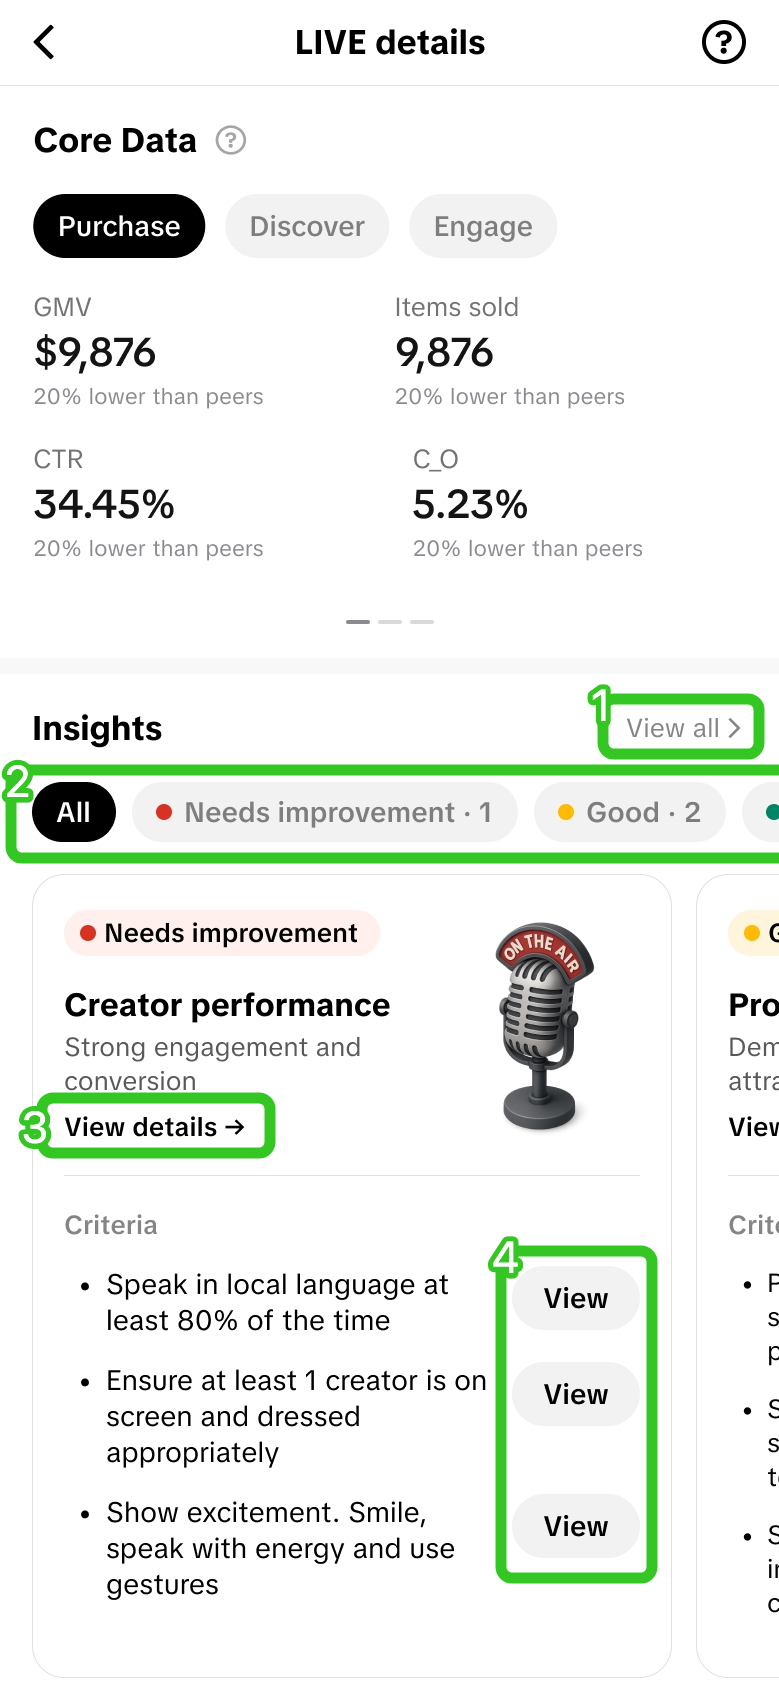Image resolution: width=779 pixels, height=1699 pixels.
Task: Click the Core Data page indicator dots
Action: pyautogui.click(x=390, y=622)
